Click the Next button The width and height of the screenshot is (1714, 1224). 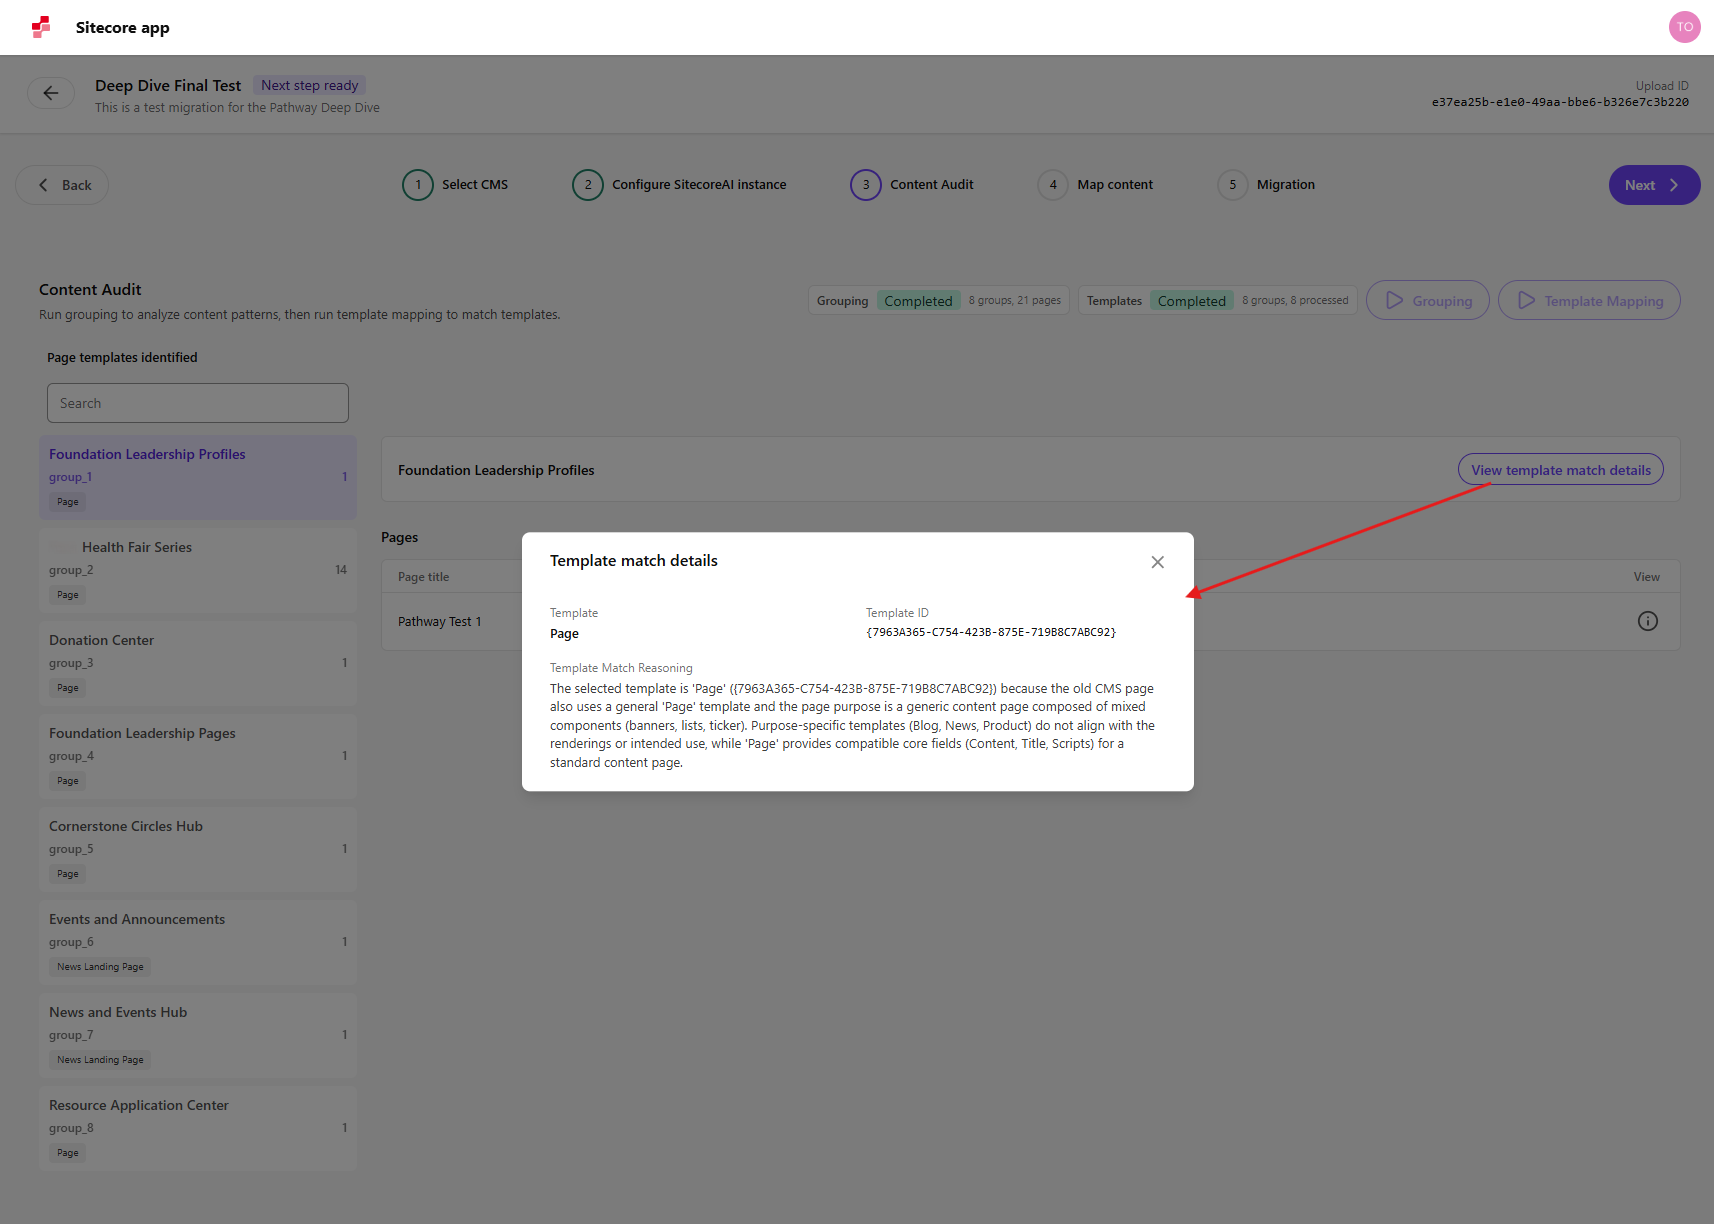coord(1653,185)
